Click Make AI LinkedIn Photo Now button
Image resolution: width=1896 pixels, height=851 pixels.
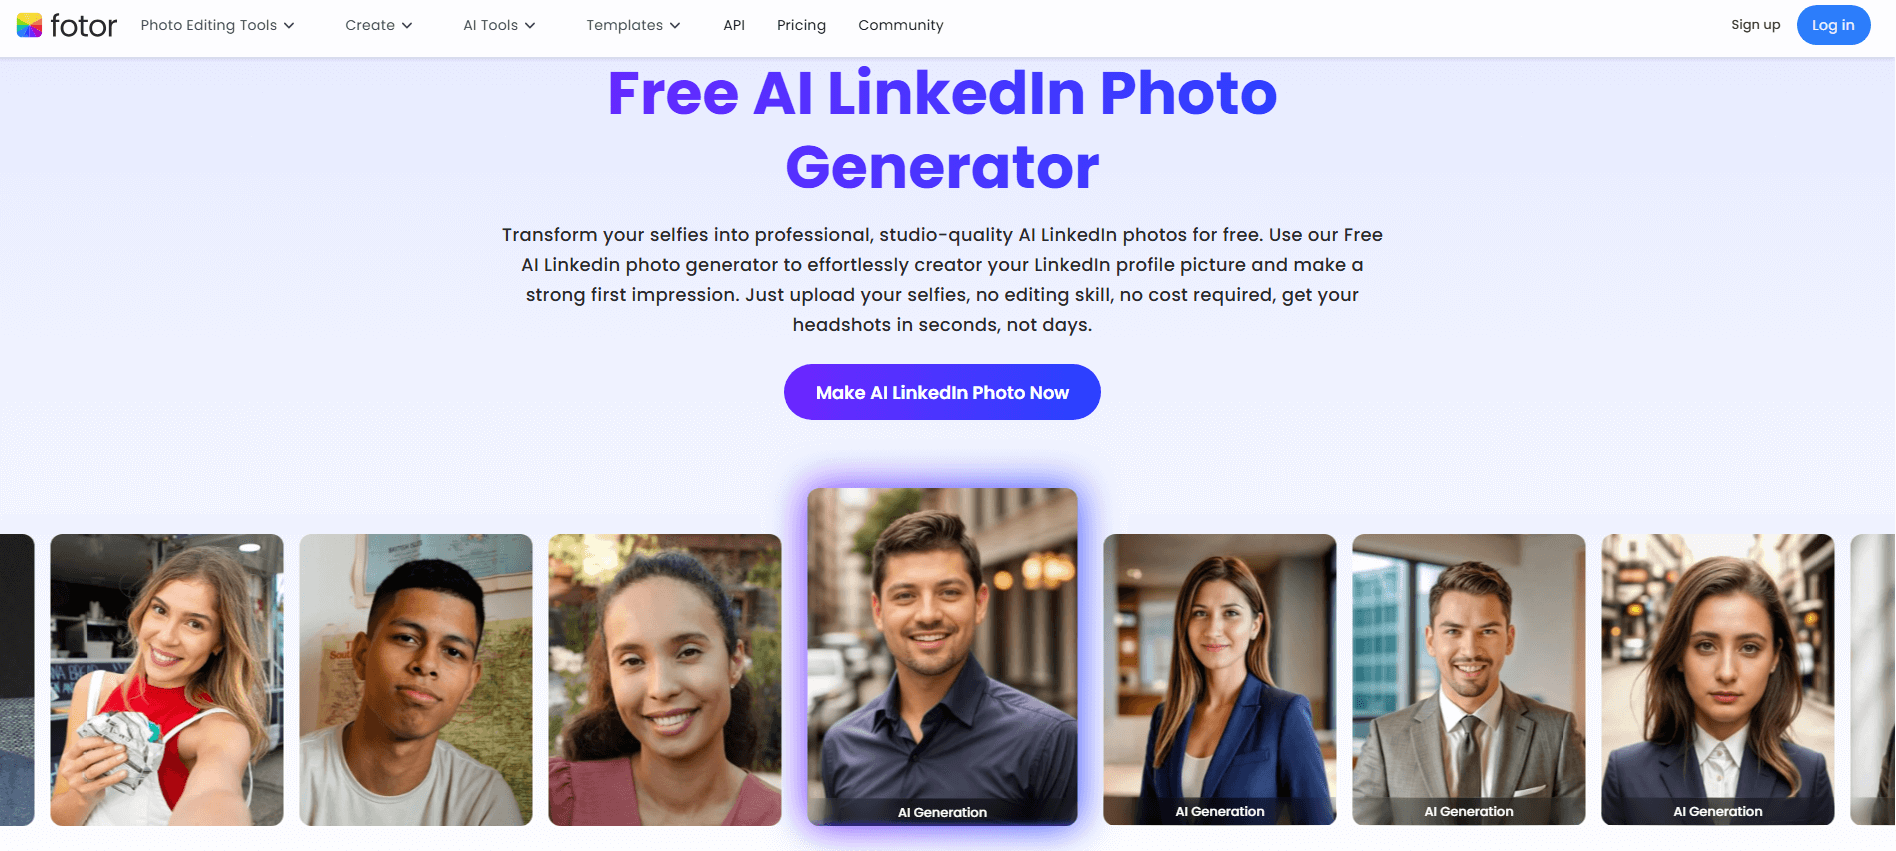point(942,392)
